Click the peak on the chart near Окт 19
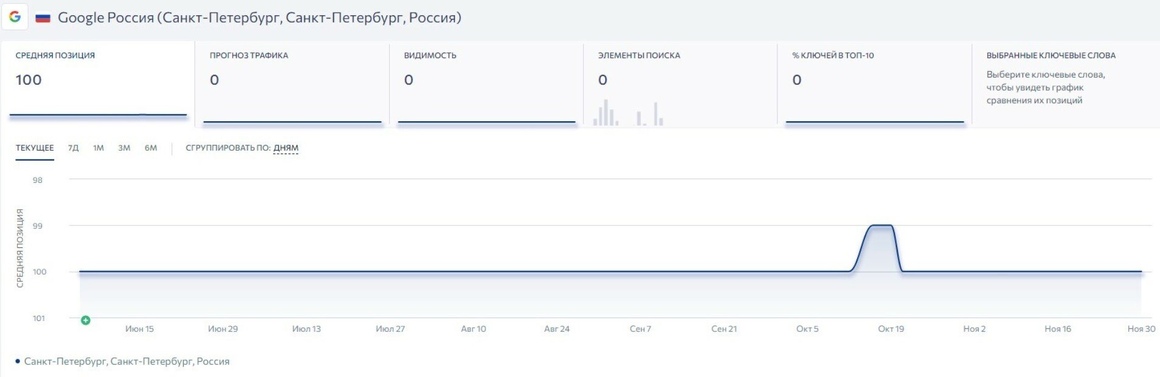 (880, 225)
